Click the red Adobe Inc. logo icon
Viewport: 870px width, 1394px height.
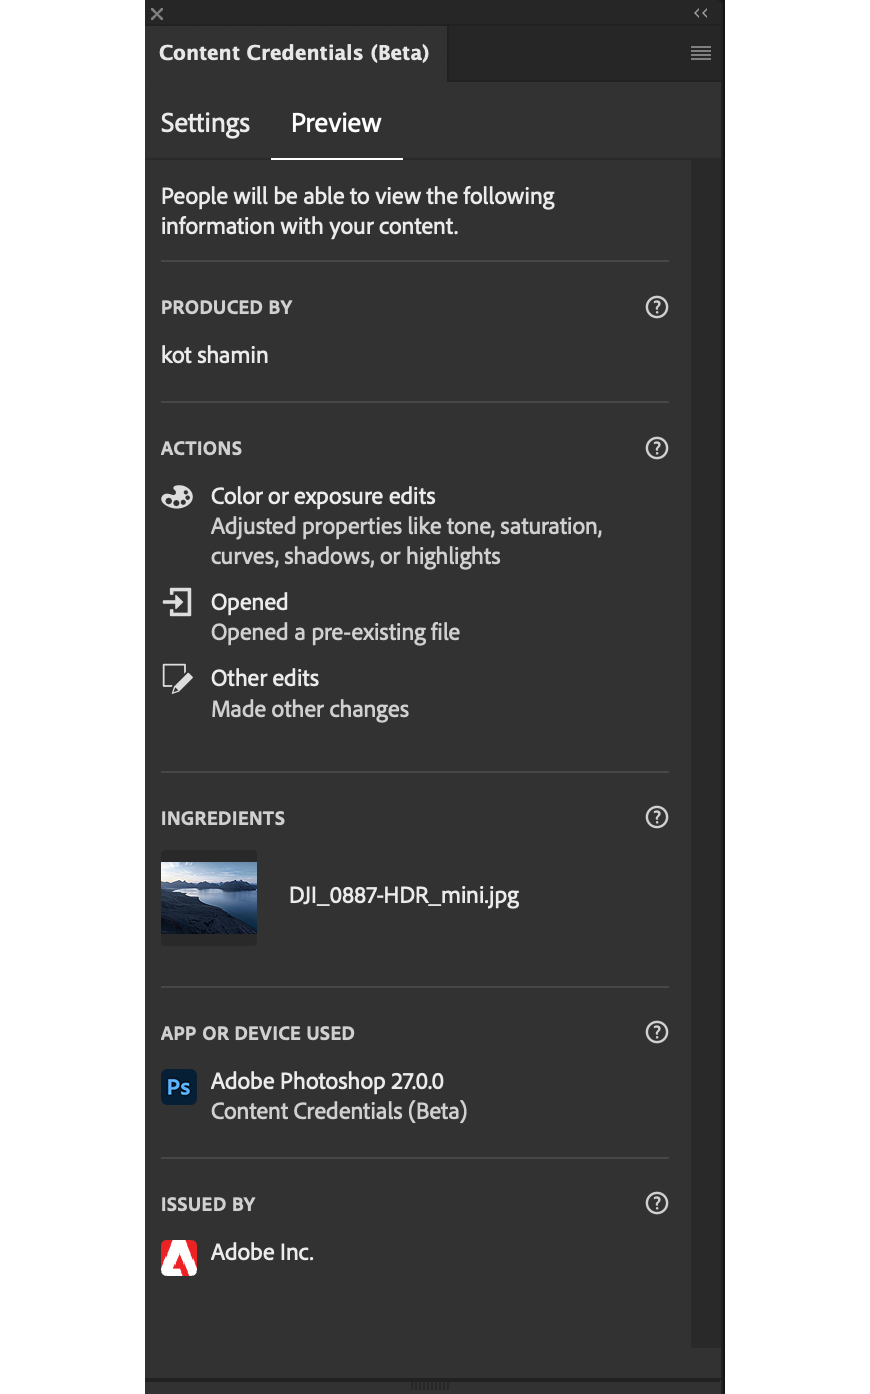[x=179, y=1258]
